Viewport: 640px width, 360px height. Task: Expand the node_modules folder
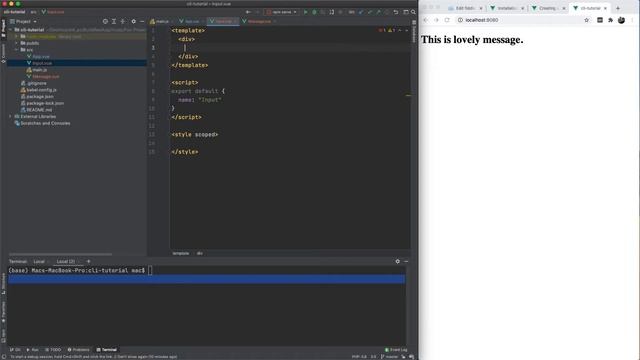coord(16,36)
